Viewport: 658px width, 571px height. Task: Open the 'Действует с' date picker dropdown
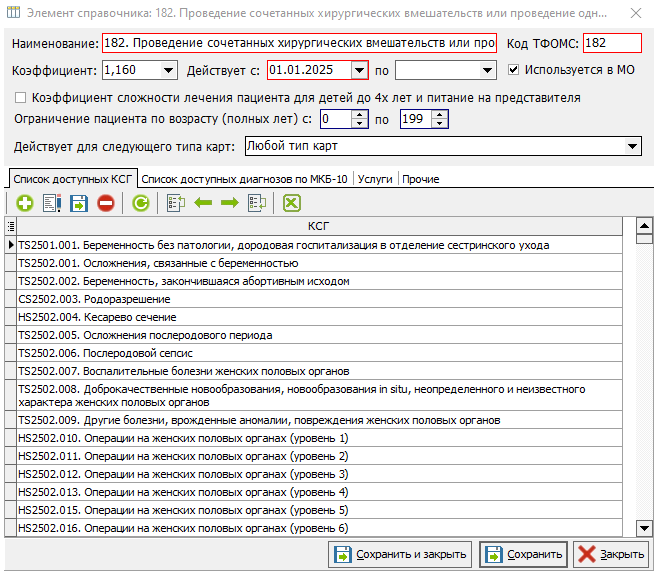359,71
